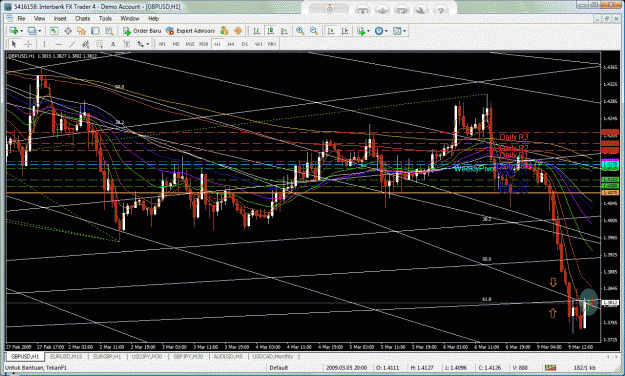Switch to USDJPY,M30 chart tab
The width and height of the screenshot is (625, 376).
pos(147,356)
